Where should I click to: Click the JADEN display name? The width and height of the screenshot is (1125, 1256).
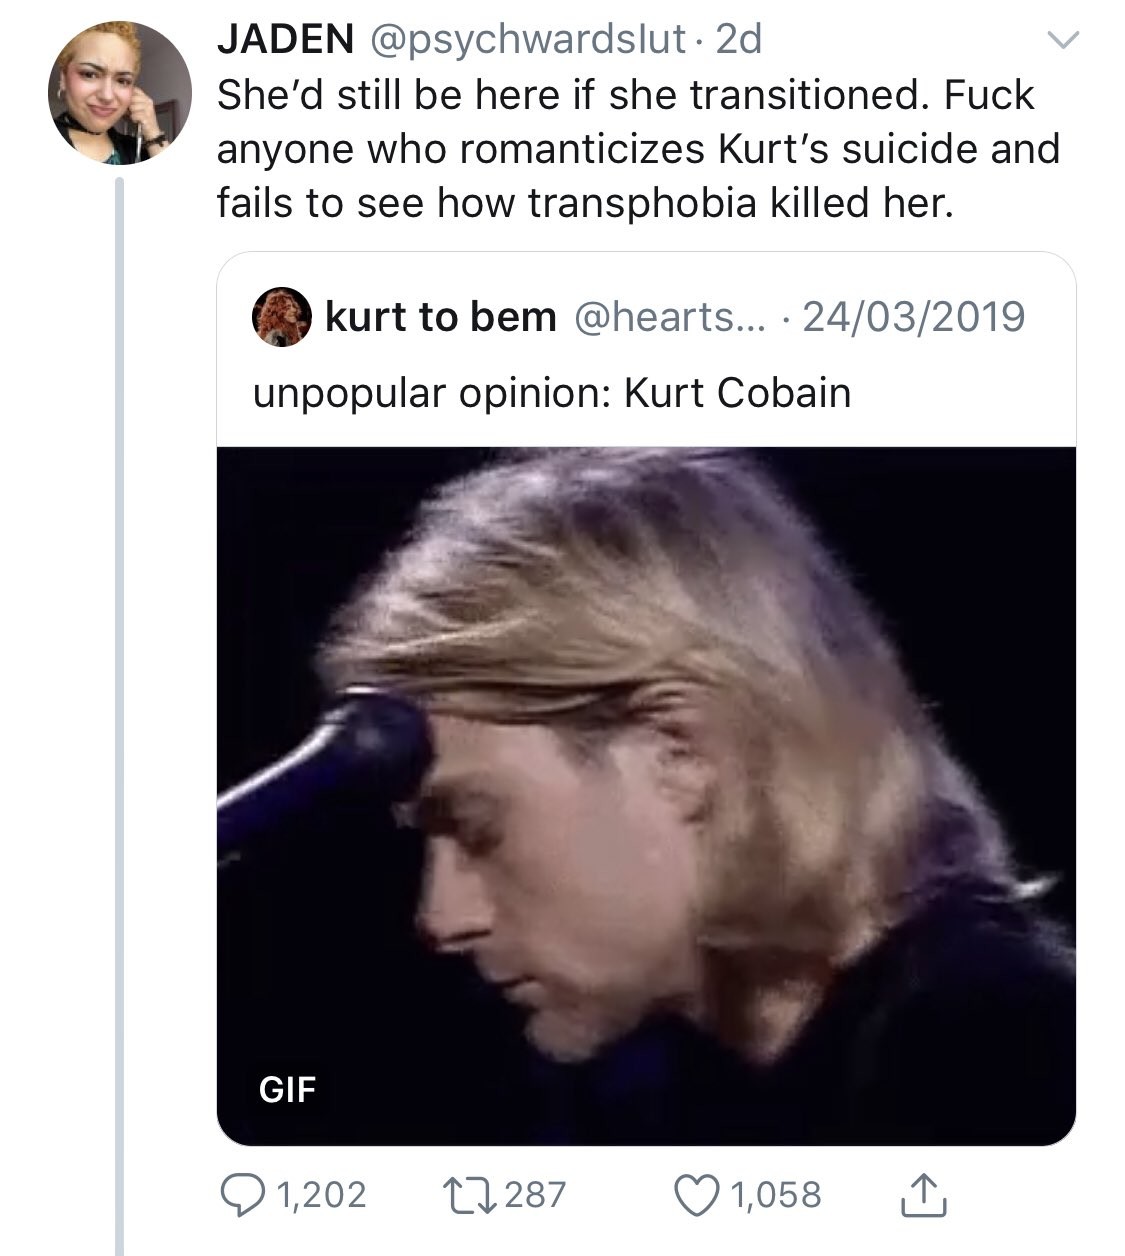[285, 40]
